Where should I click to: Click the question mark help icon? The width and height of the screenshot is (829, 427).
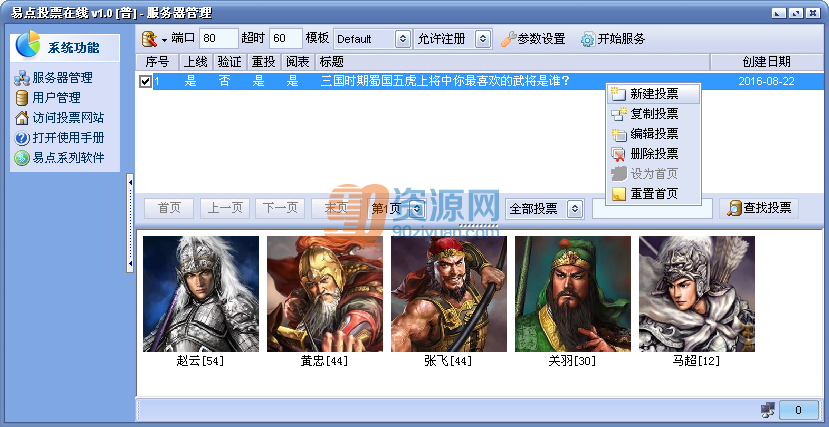tap(22, 138)
